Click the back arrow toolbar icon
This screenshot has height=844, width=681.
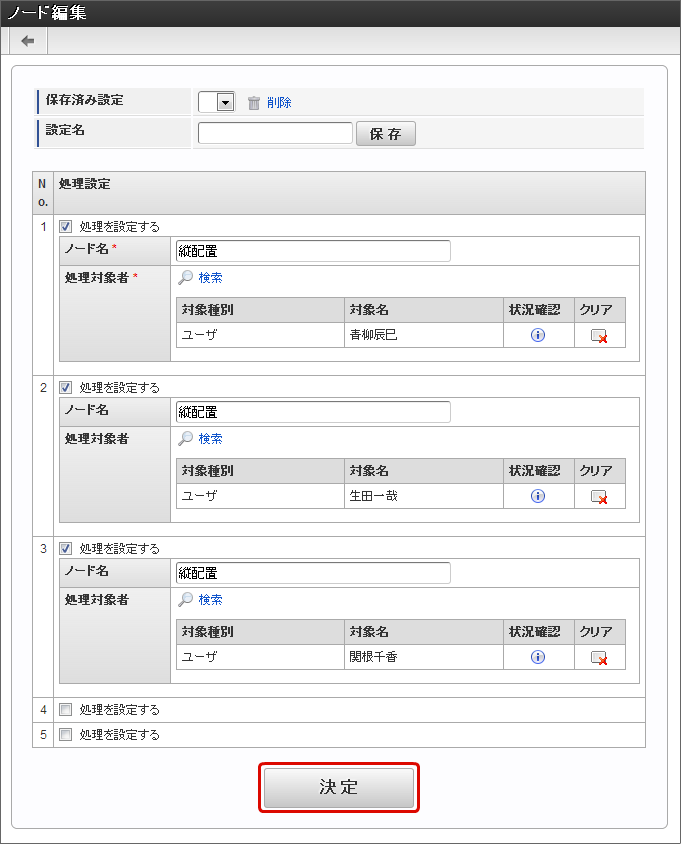[x=27, y=41]
